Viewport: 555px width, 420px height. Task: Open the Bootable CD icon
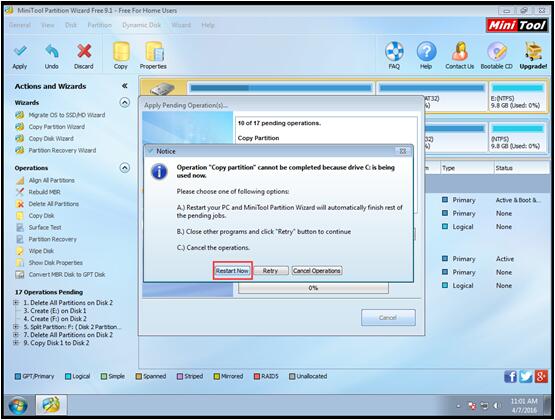pos(497,52)
